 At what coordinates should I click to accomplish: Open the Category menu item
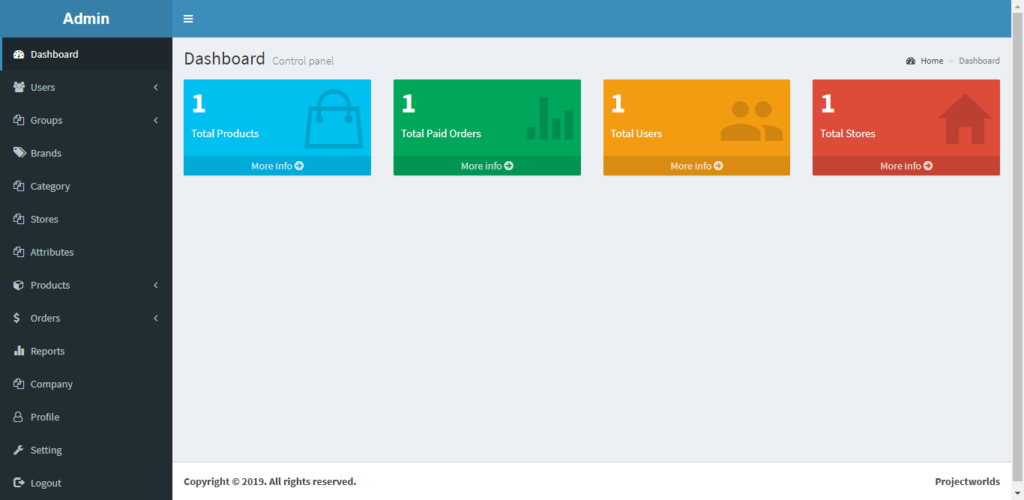click(x=50, y=186)
